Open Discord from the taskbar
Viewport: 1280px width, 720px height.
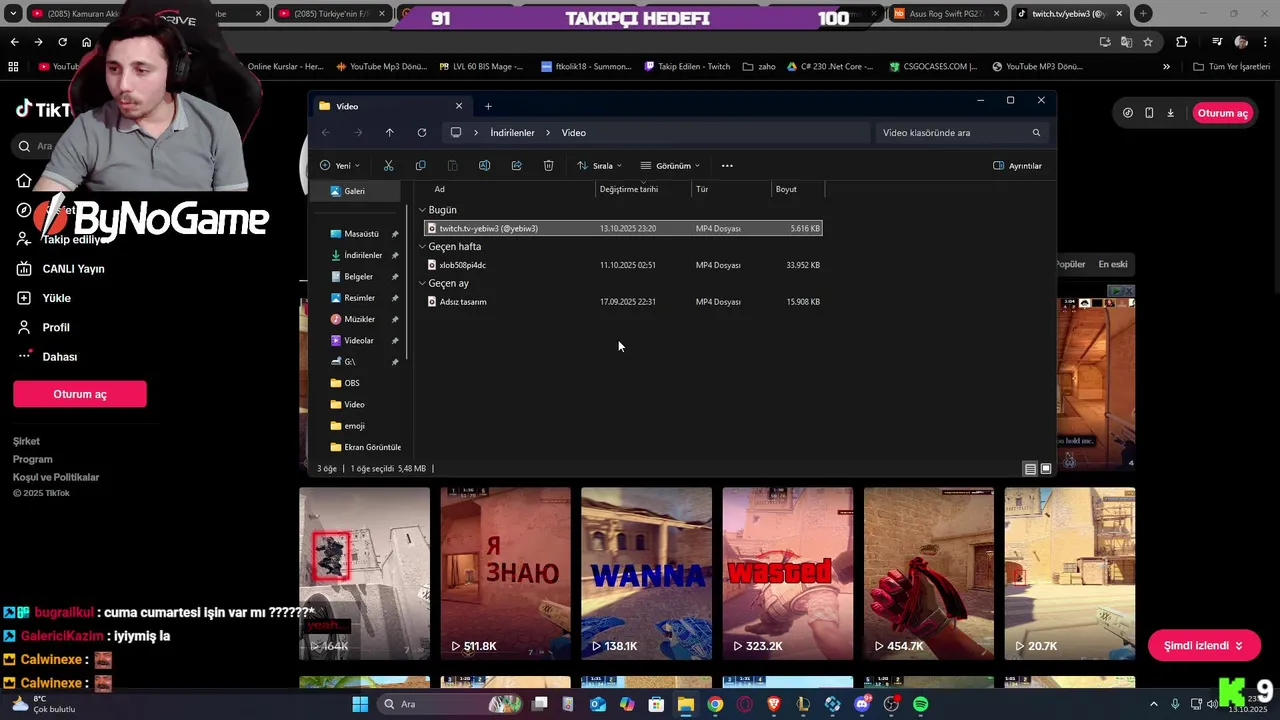(x=862, y=704)
